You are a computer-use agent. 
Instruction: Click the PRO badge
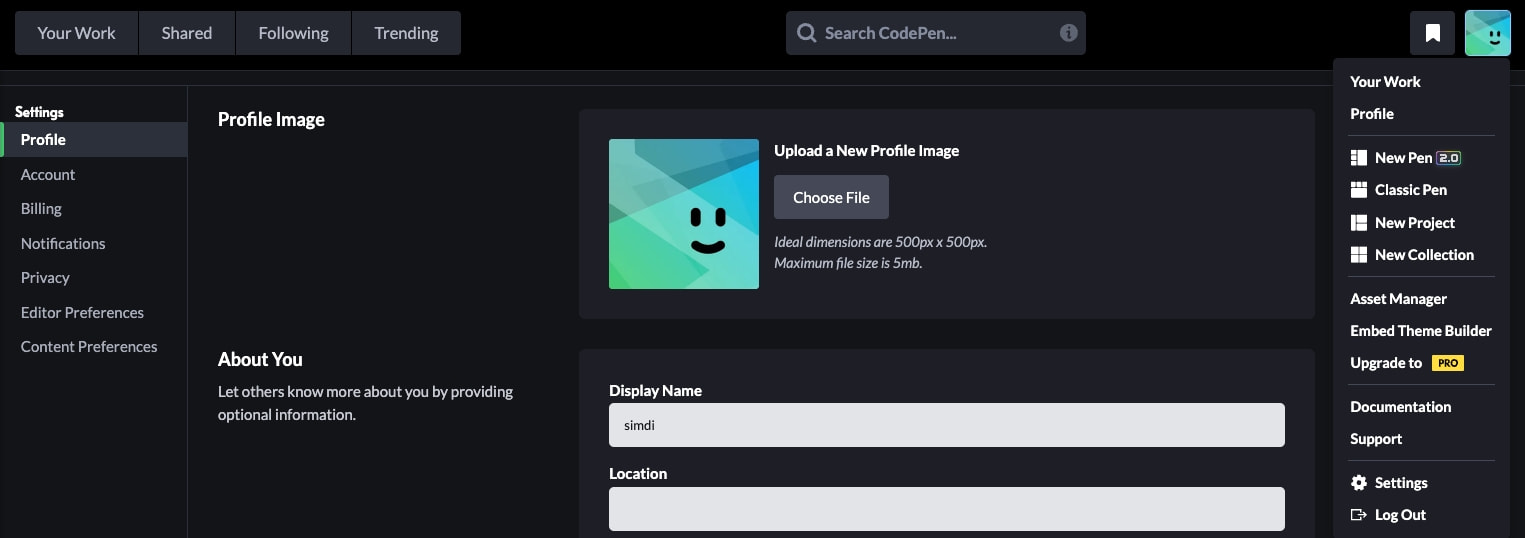point(1447,363)
